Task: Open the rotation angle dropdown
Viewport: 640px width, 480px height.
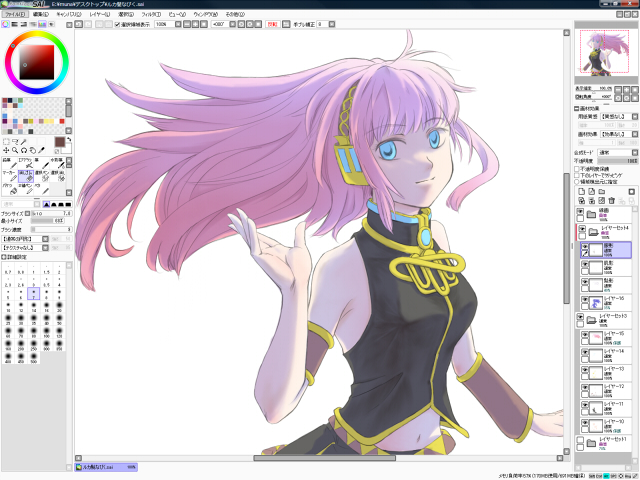Action: coord(232,24)
